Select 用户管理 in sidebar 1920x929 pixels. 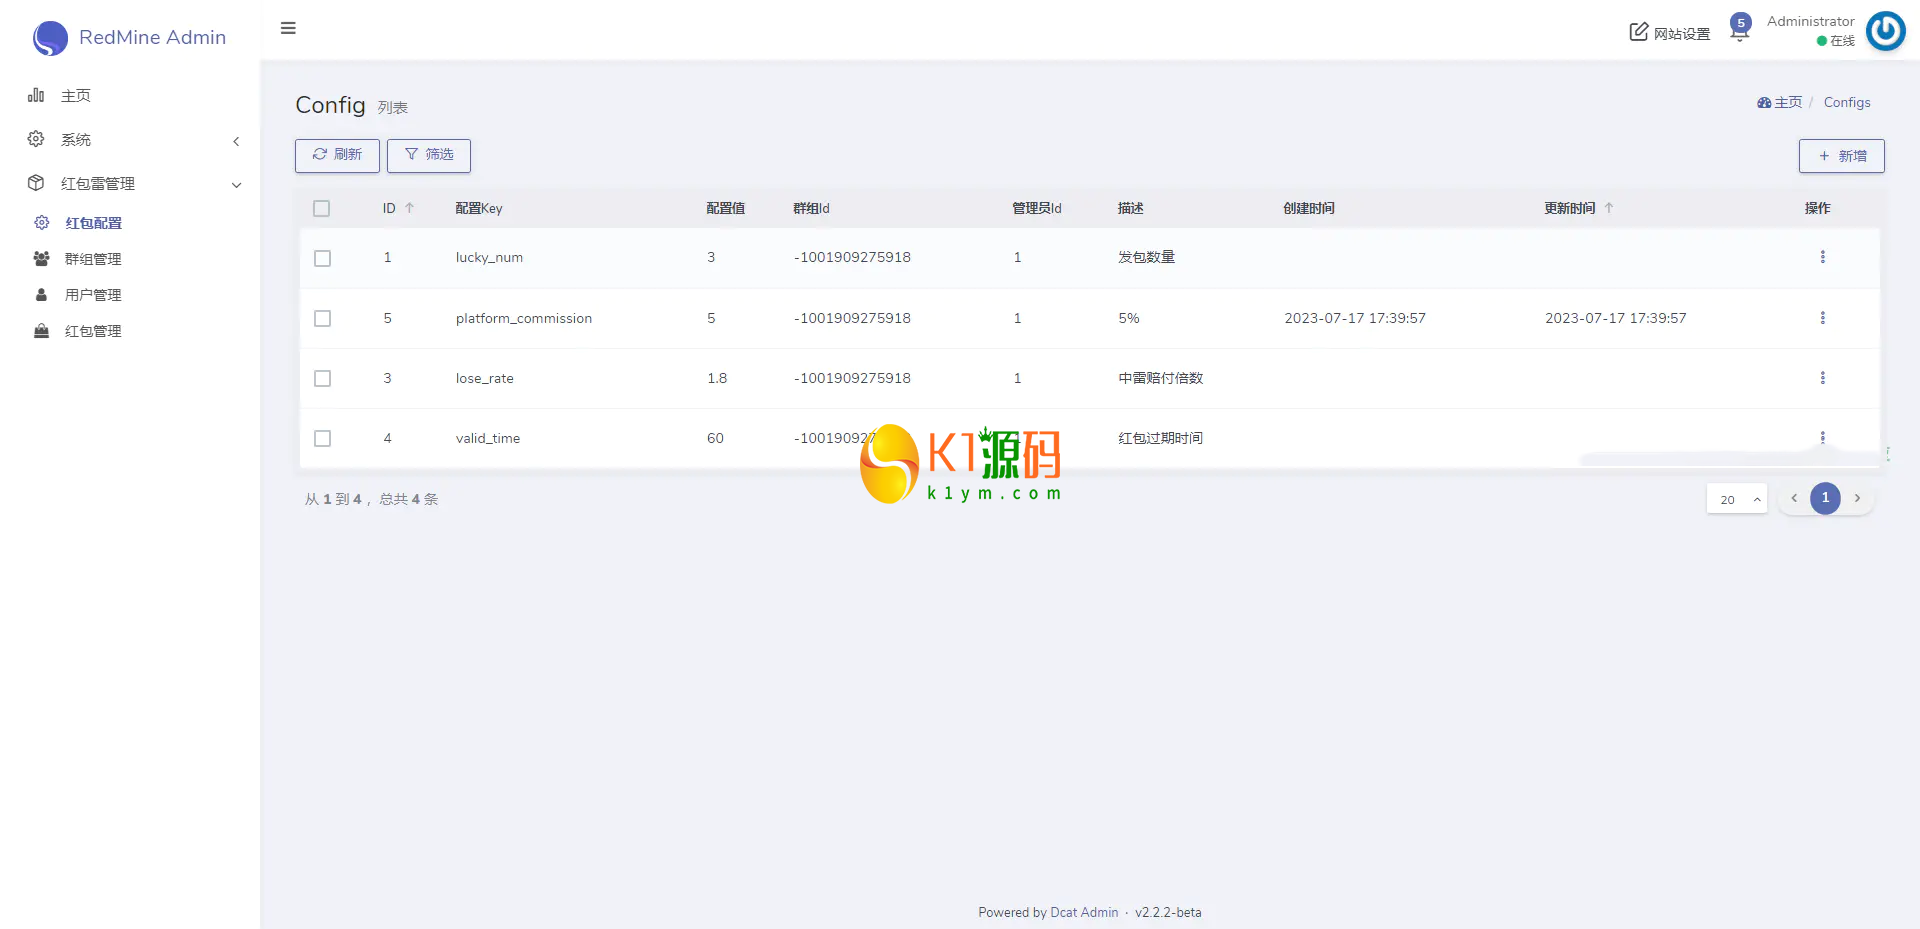click(x=93, y=295)
